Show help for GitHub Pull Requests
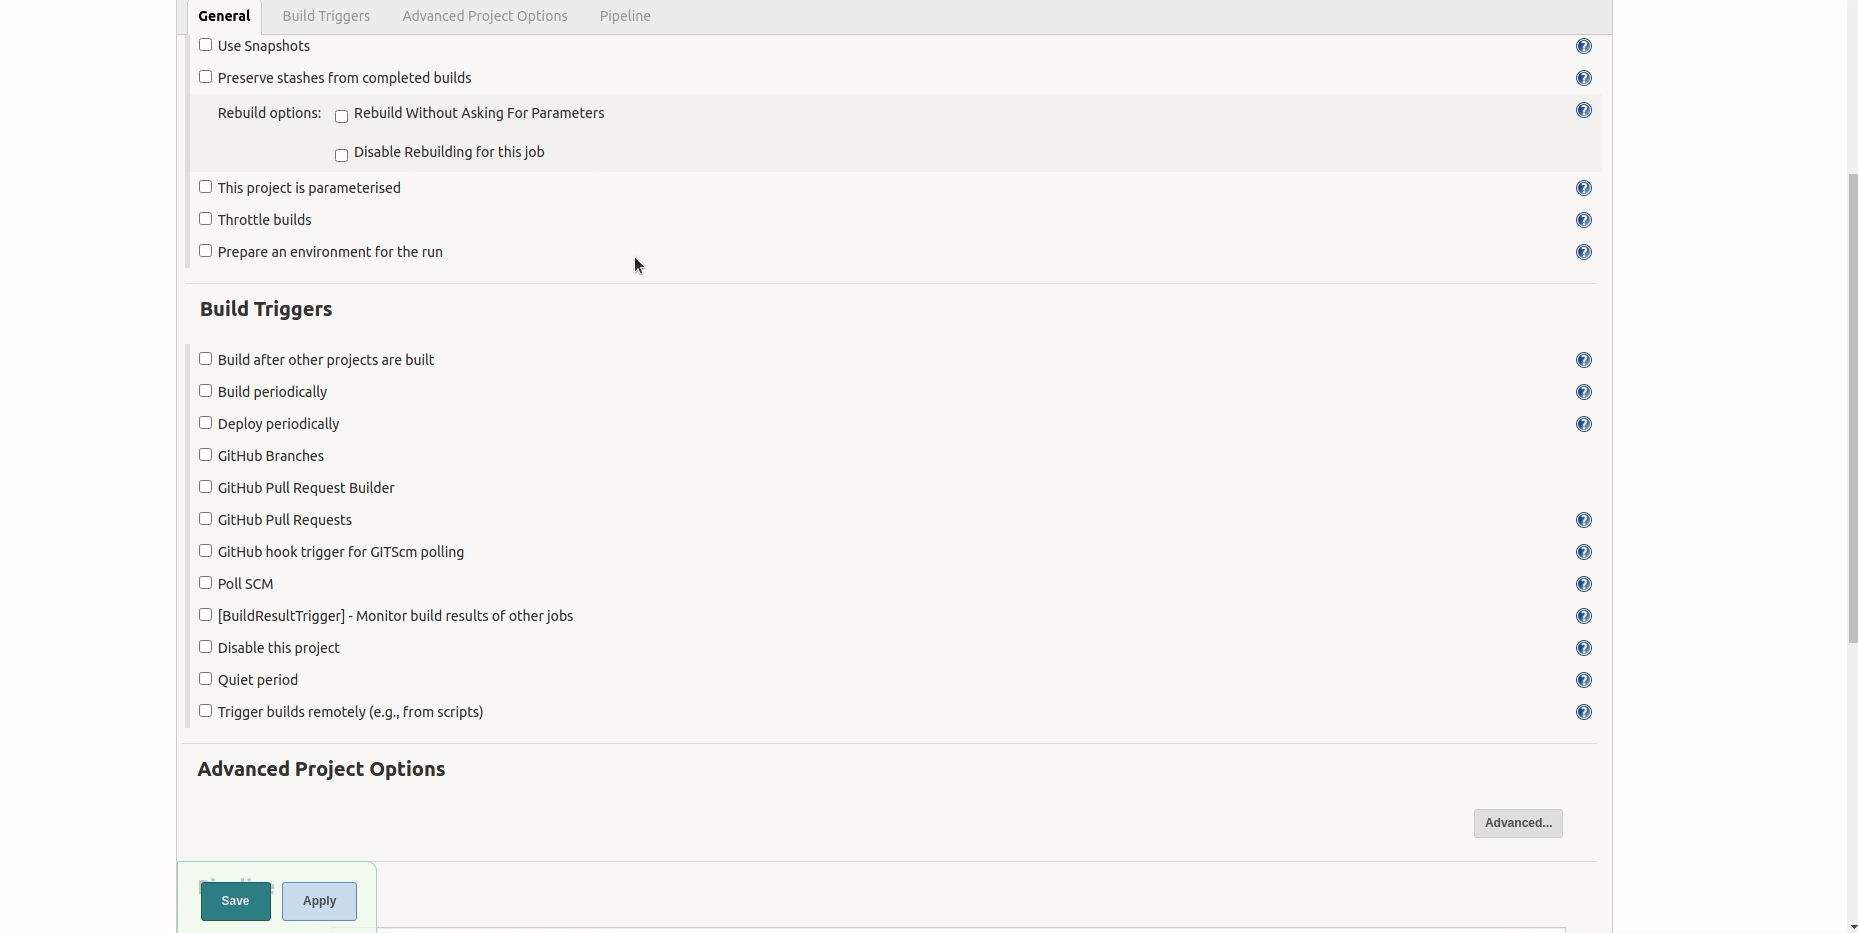 (1584, 520)
